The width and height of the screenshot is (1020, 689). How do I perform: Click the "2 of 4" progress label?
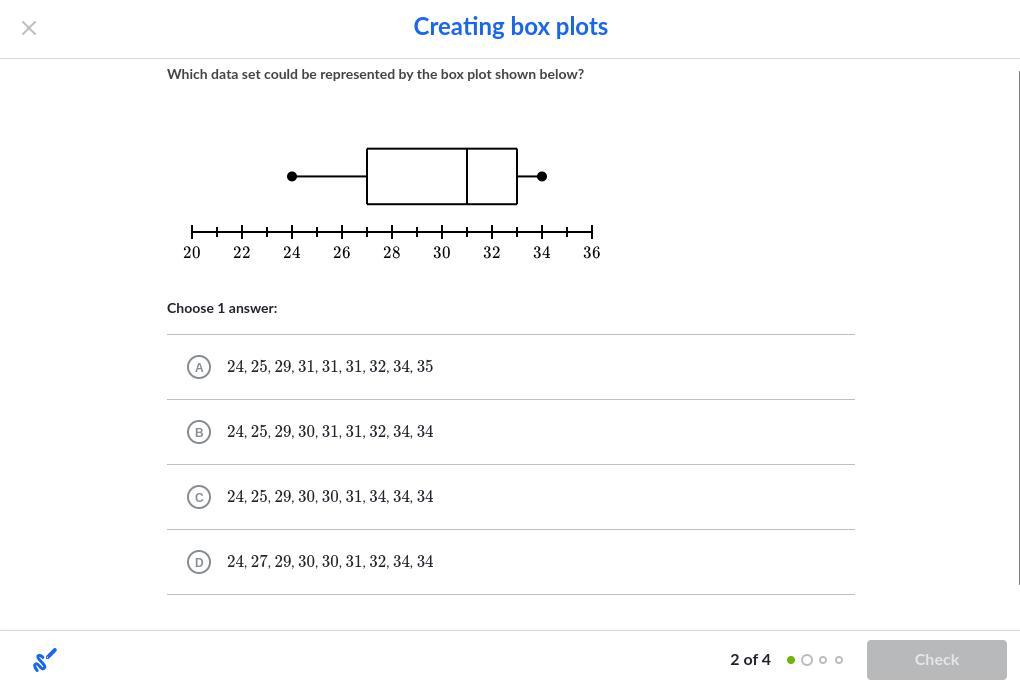tap(750, 660)
